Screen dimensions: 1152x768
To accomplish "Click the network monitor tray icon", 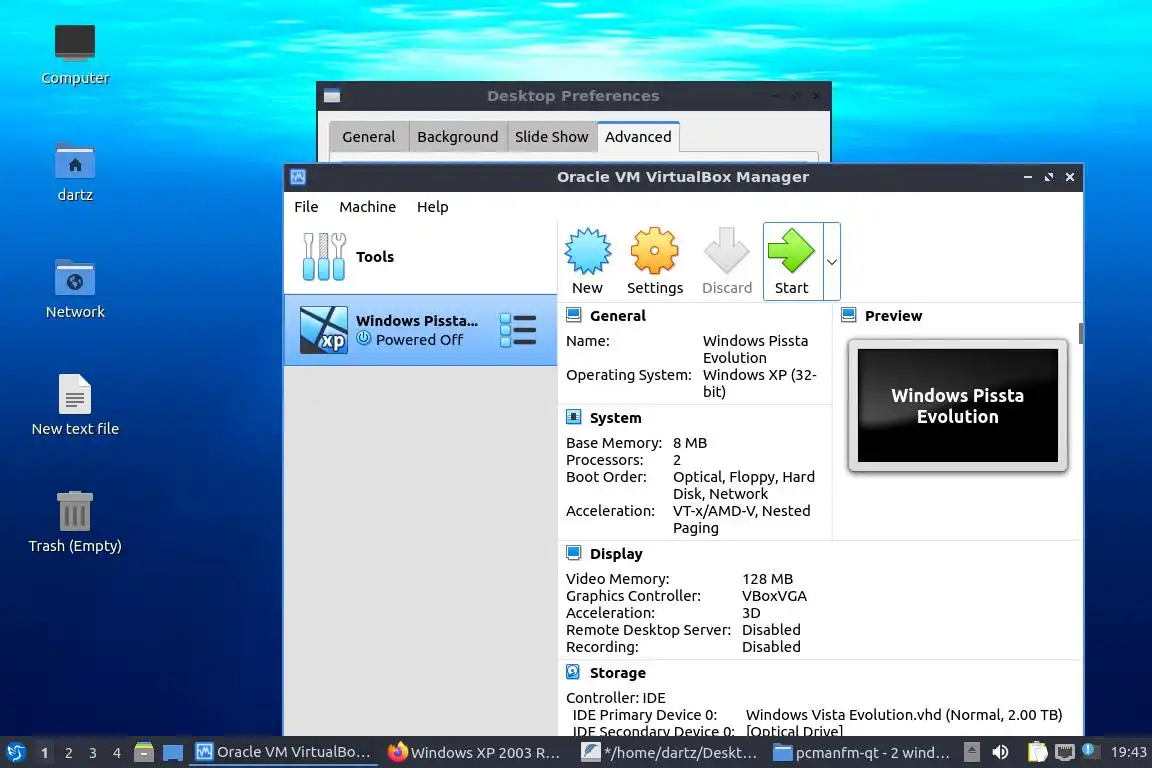I will tap(1064, 752).
